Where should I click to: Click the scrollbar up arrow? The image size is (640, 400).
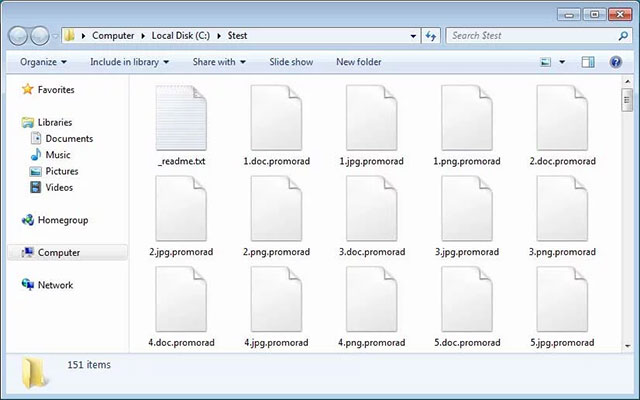point(627,82)
